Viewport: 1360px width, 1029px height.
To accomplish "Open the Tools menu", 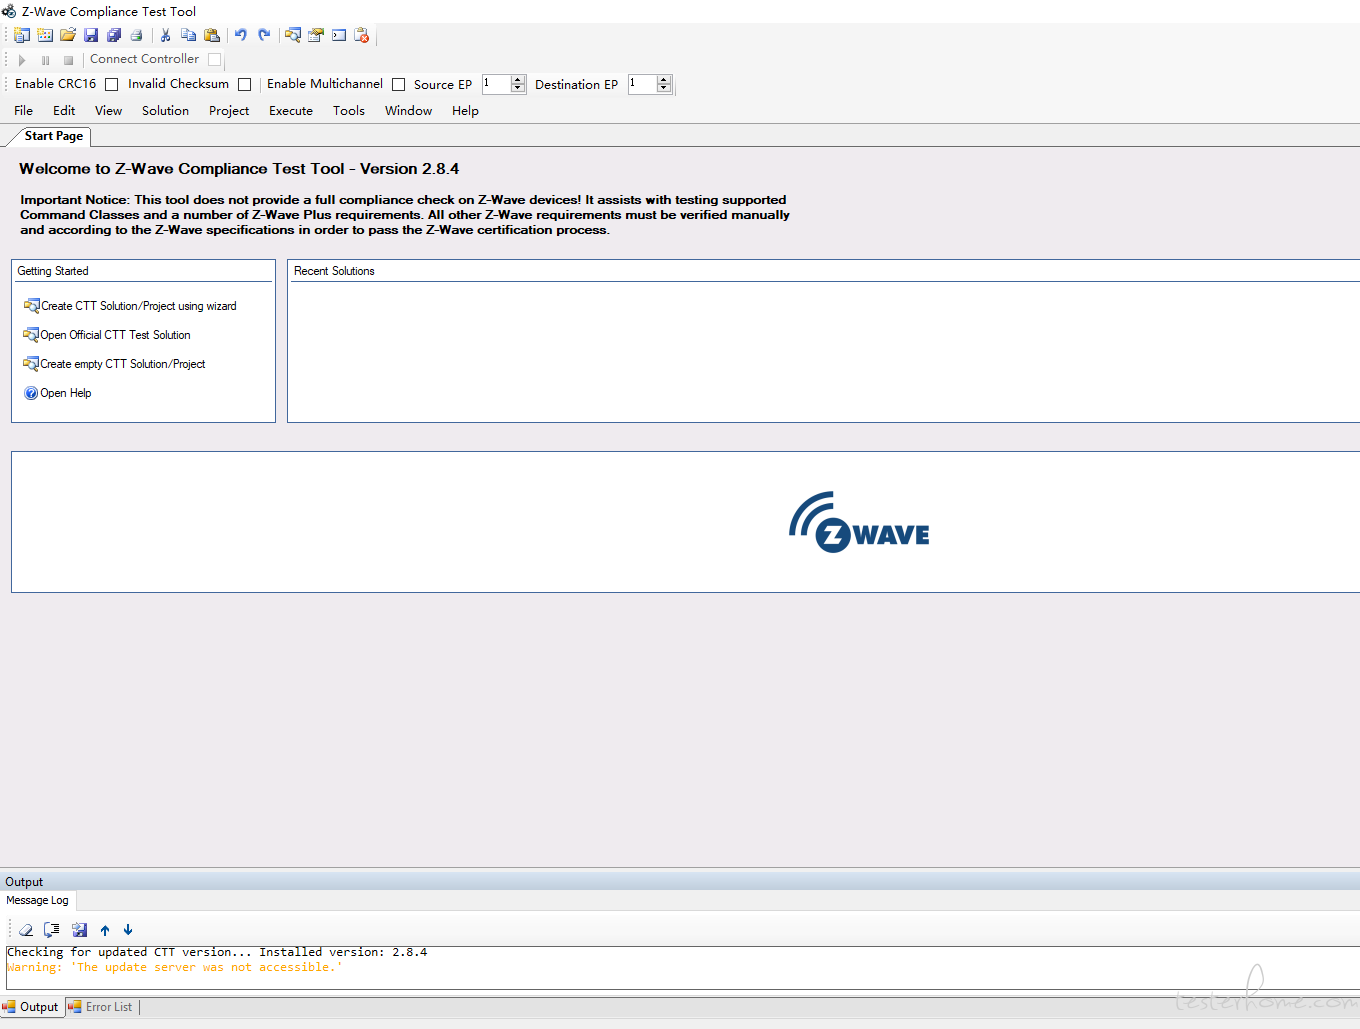I will click(349, 111).
